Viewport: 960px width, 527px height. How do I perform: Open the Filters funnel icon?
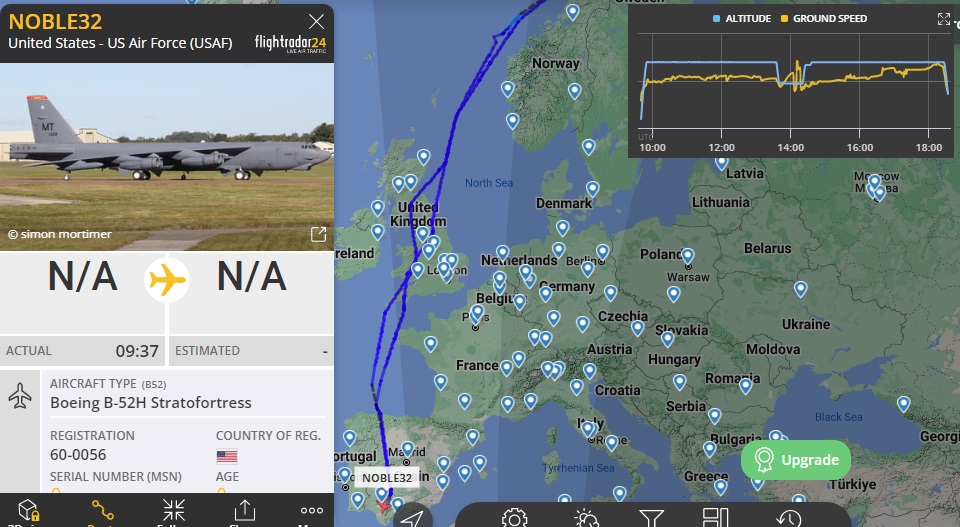pos(651,518)
